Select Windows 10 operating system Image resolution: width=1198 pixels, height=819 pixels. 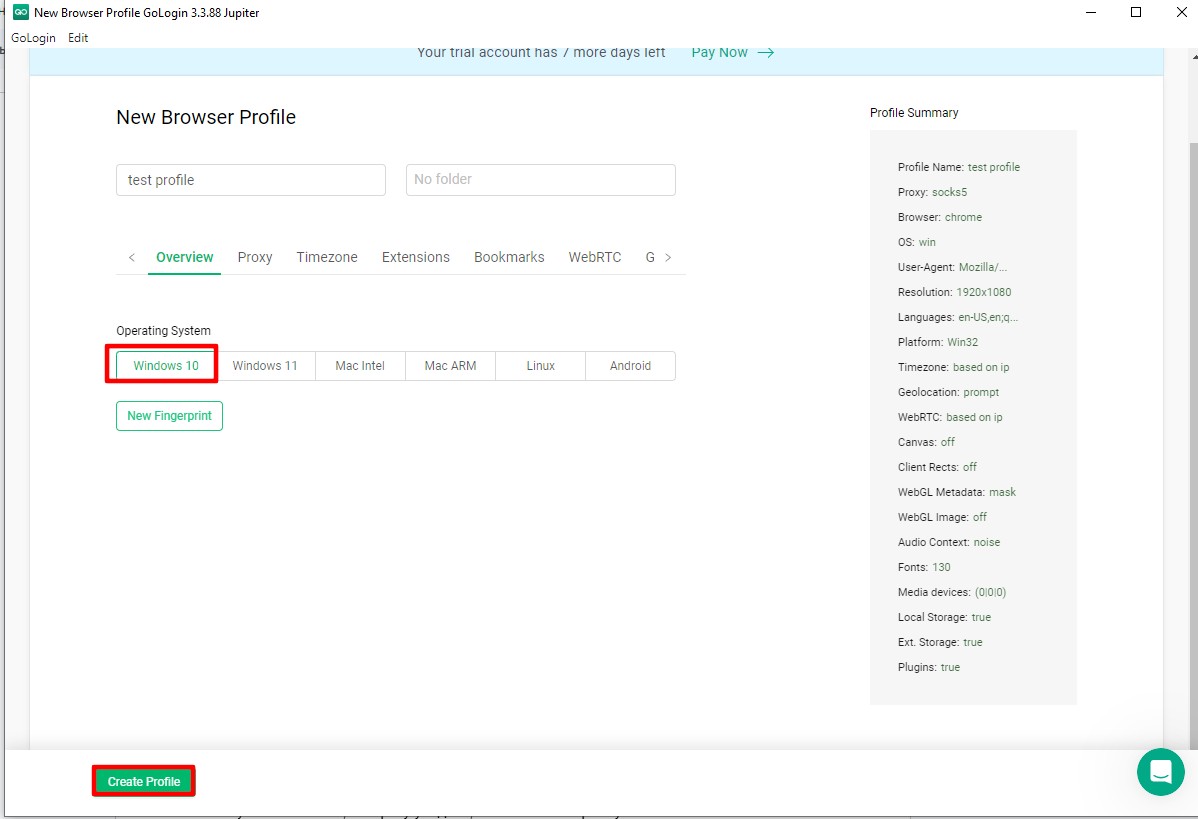[166, 366]
